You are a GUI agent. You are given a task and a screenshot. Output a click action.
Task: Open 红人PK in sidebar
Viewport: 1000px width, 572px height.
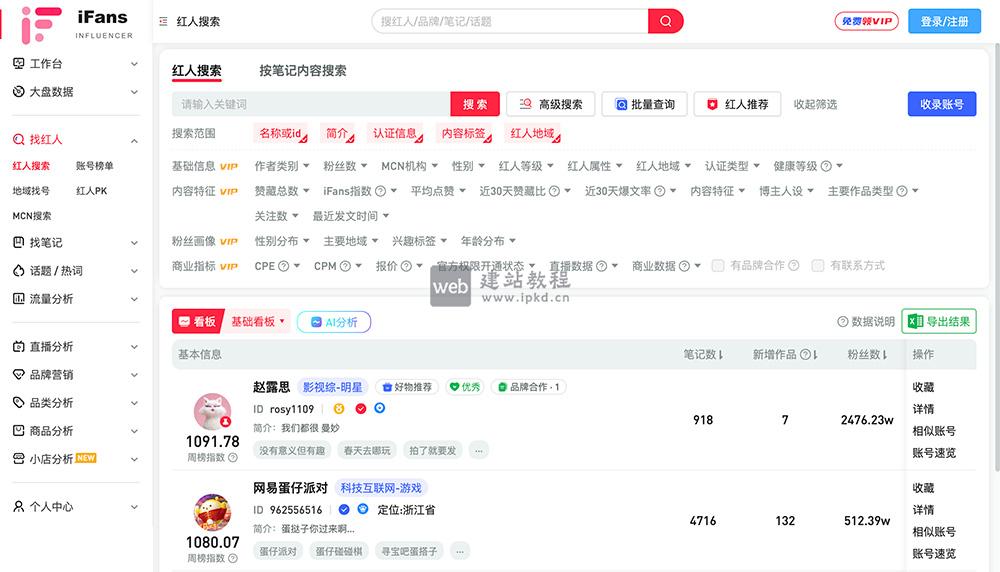click(x=91, y=191)
